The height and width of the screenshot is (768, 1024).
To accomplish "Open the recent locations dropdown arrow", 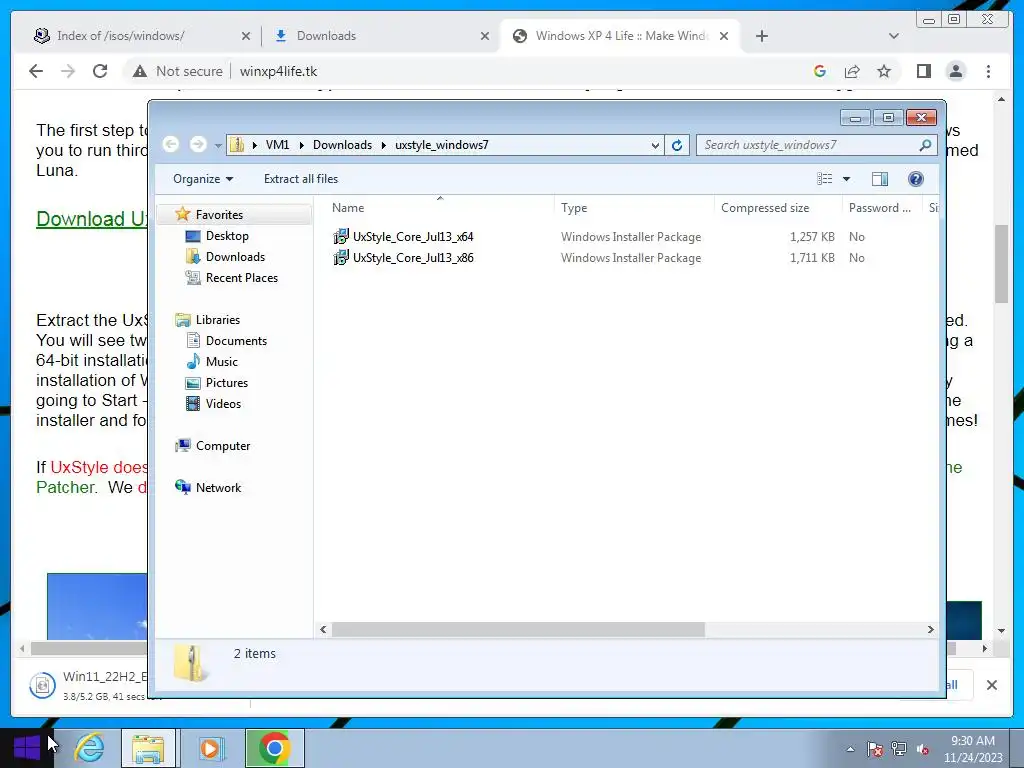I will (218, 145).
